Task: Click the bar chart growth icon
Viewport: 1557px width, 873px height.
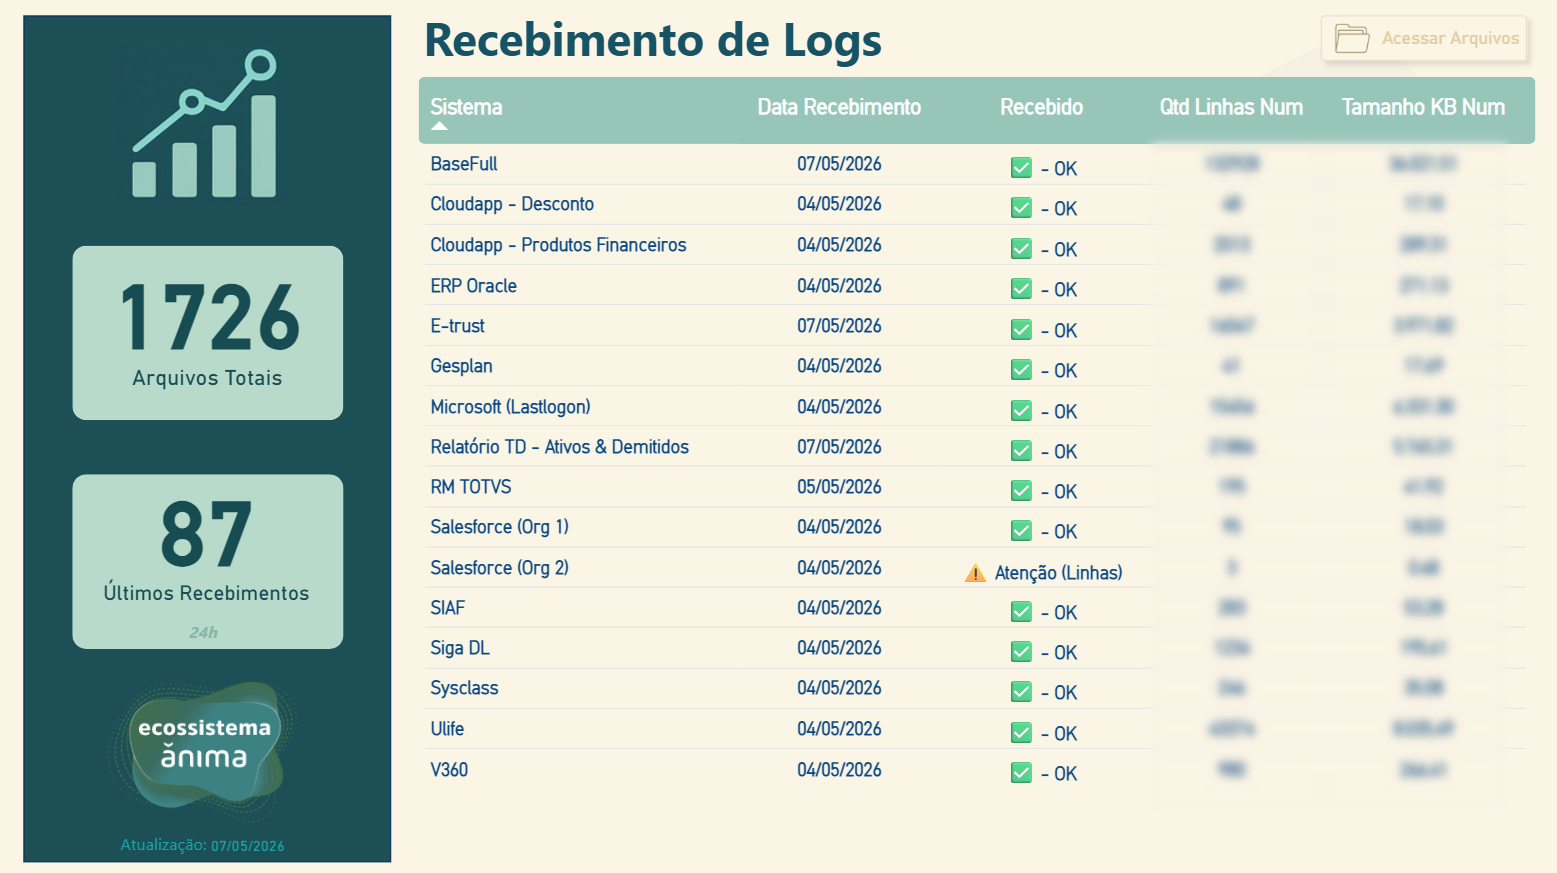Action: click(x=205, y=124)
